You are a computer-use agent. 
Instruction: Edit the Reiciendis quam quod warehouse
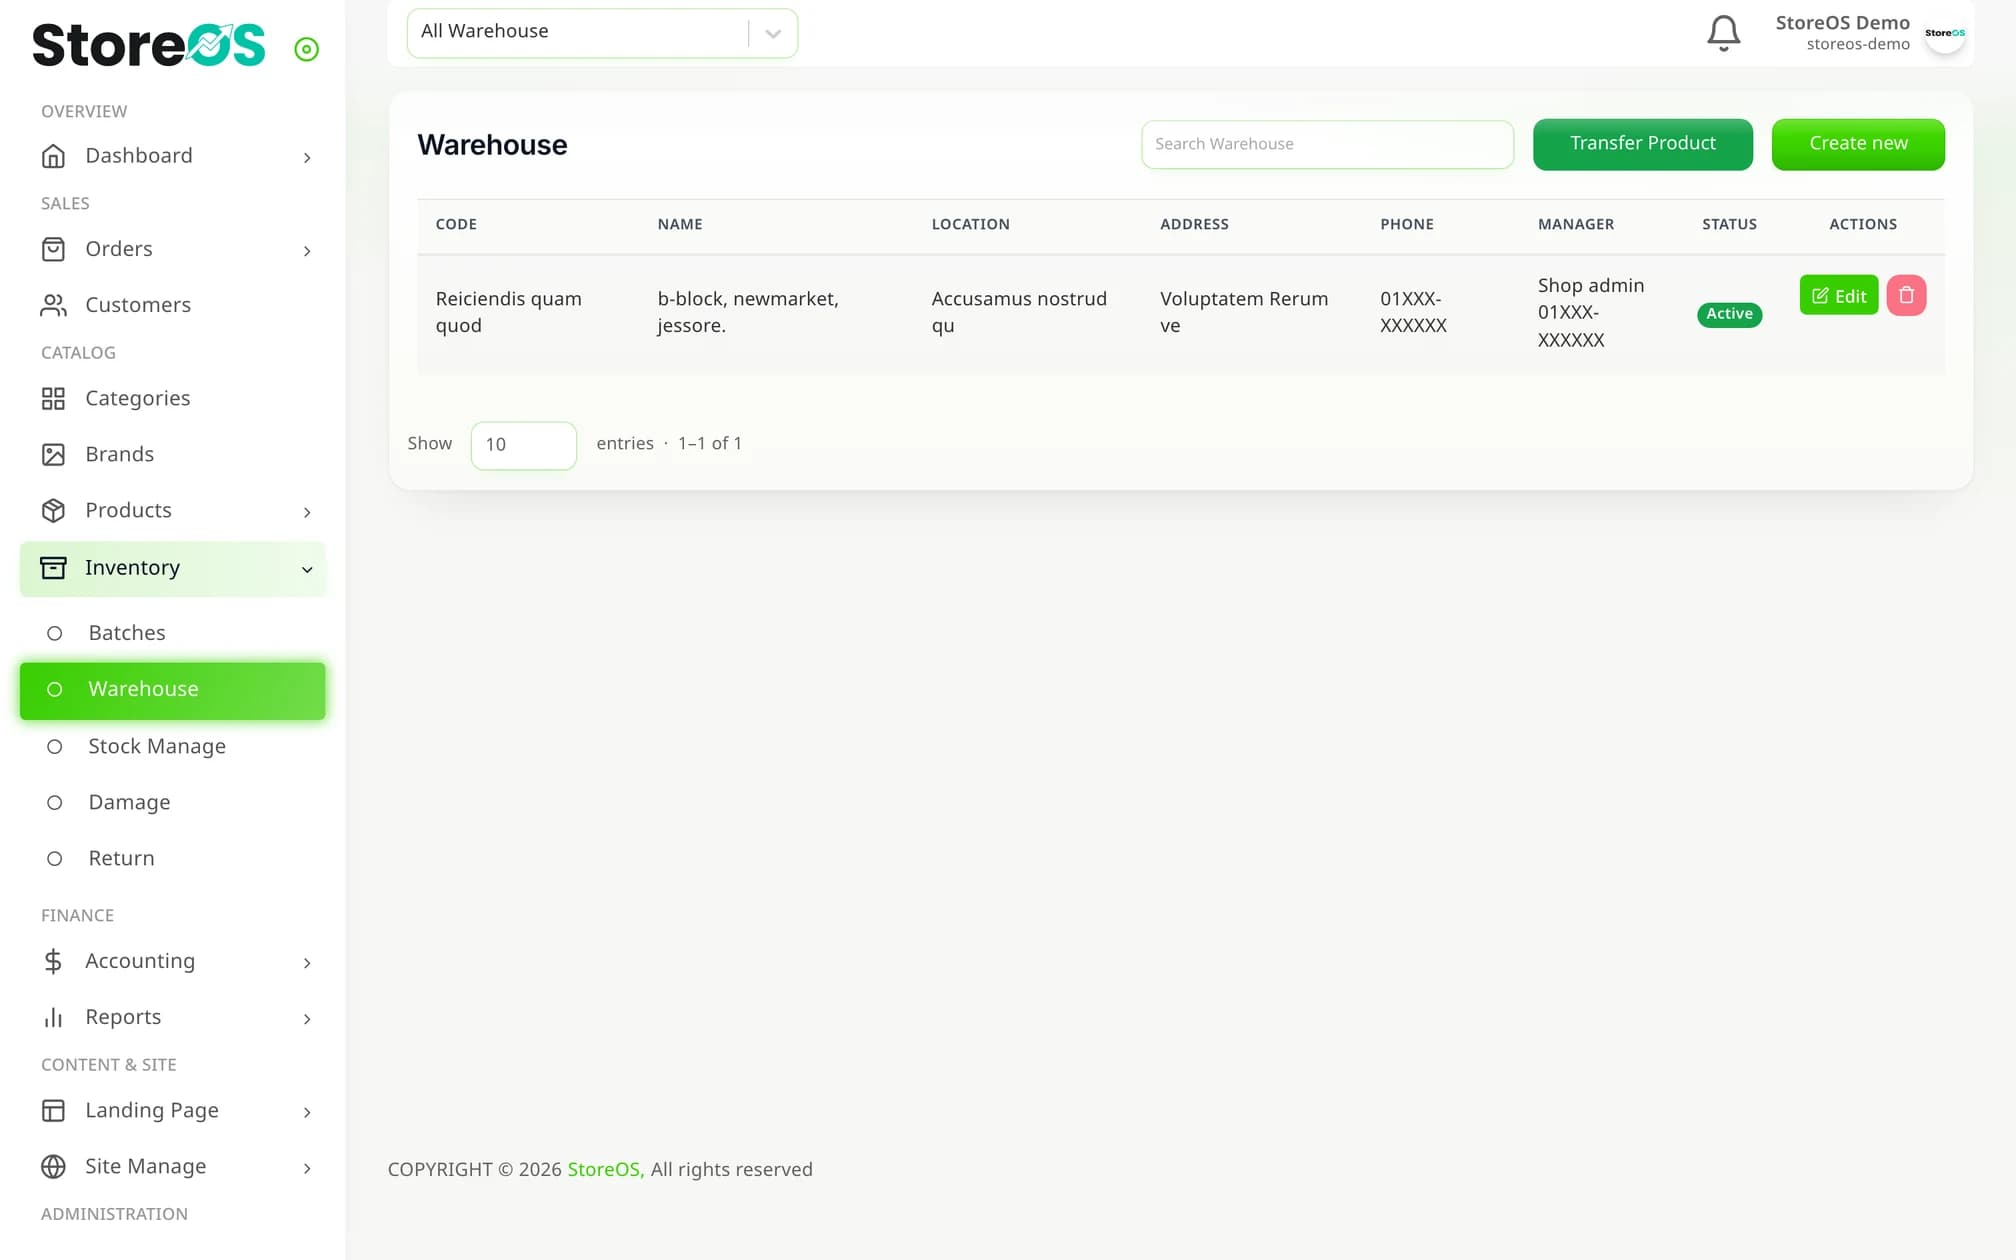1838,295
